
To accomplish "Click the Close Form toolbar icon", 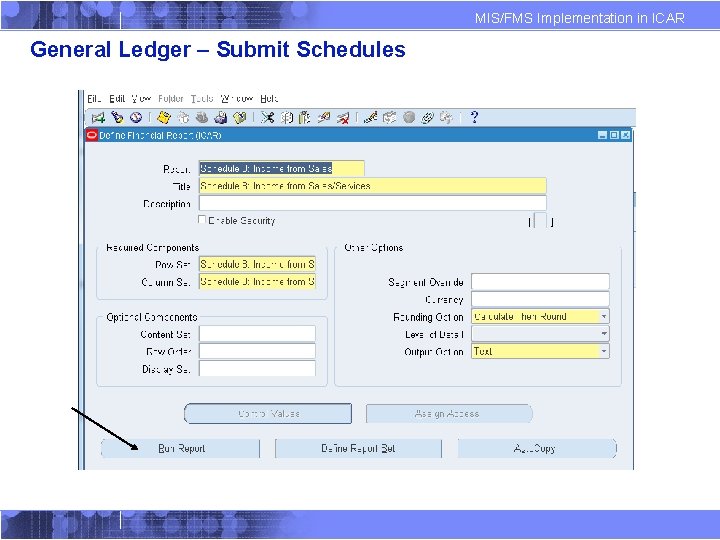I will pyautogui.click(x=240, y=118).
